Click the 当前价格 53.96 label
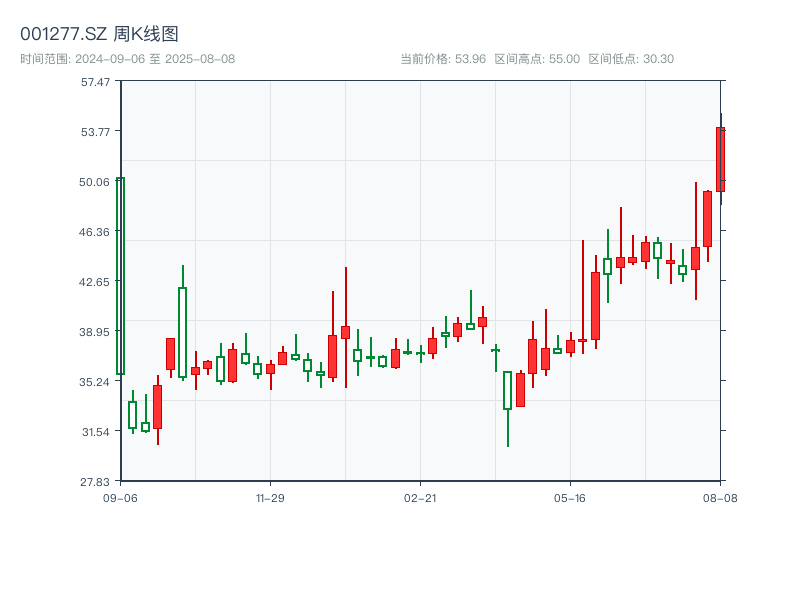This screenshot has width=800, height=600. (x=443, y=59)
